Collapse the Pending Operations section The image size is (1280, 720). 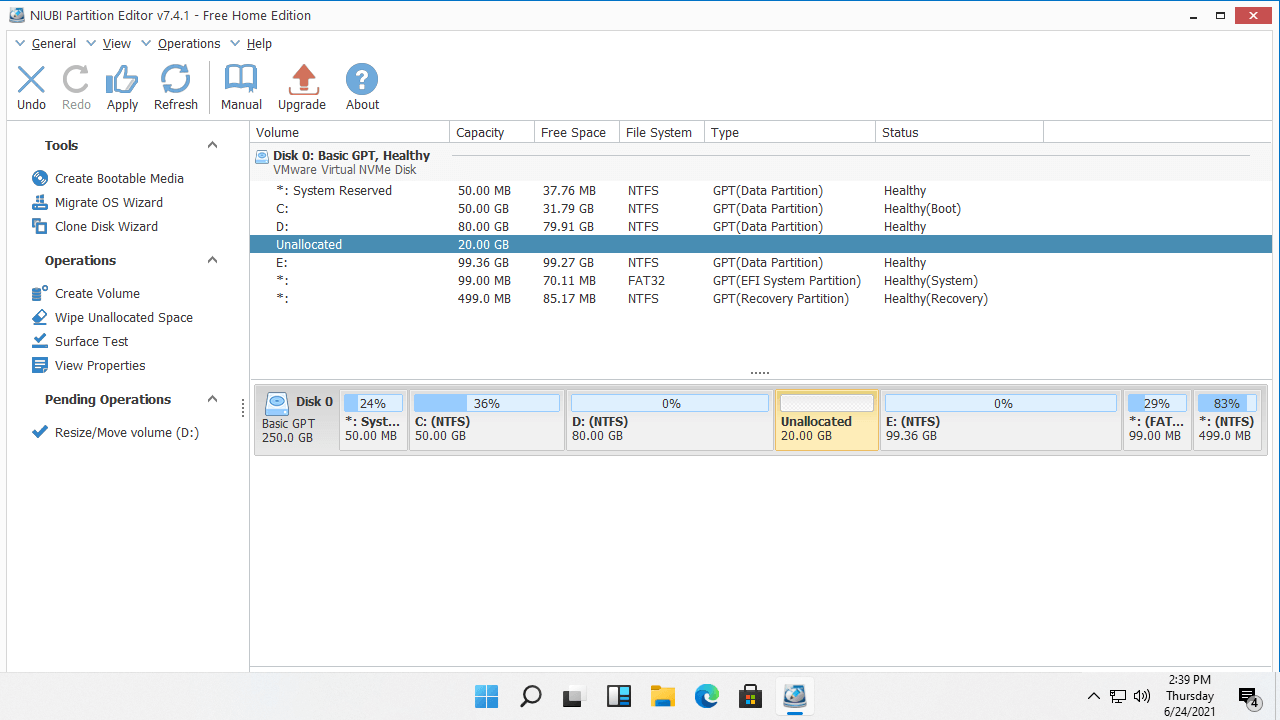click(212, 399)
